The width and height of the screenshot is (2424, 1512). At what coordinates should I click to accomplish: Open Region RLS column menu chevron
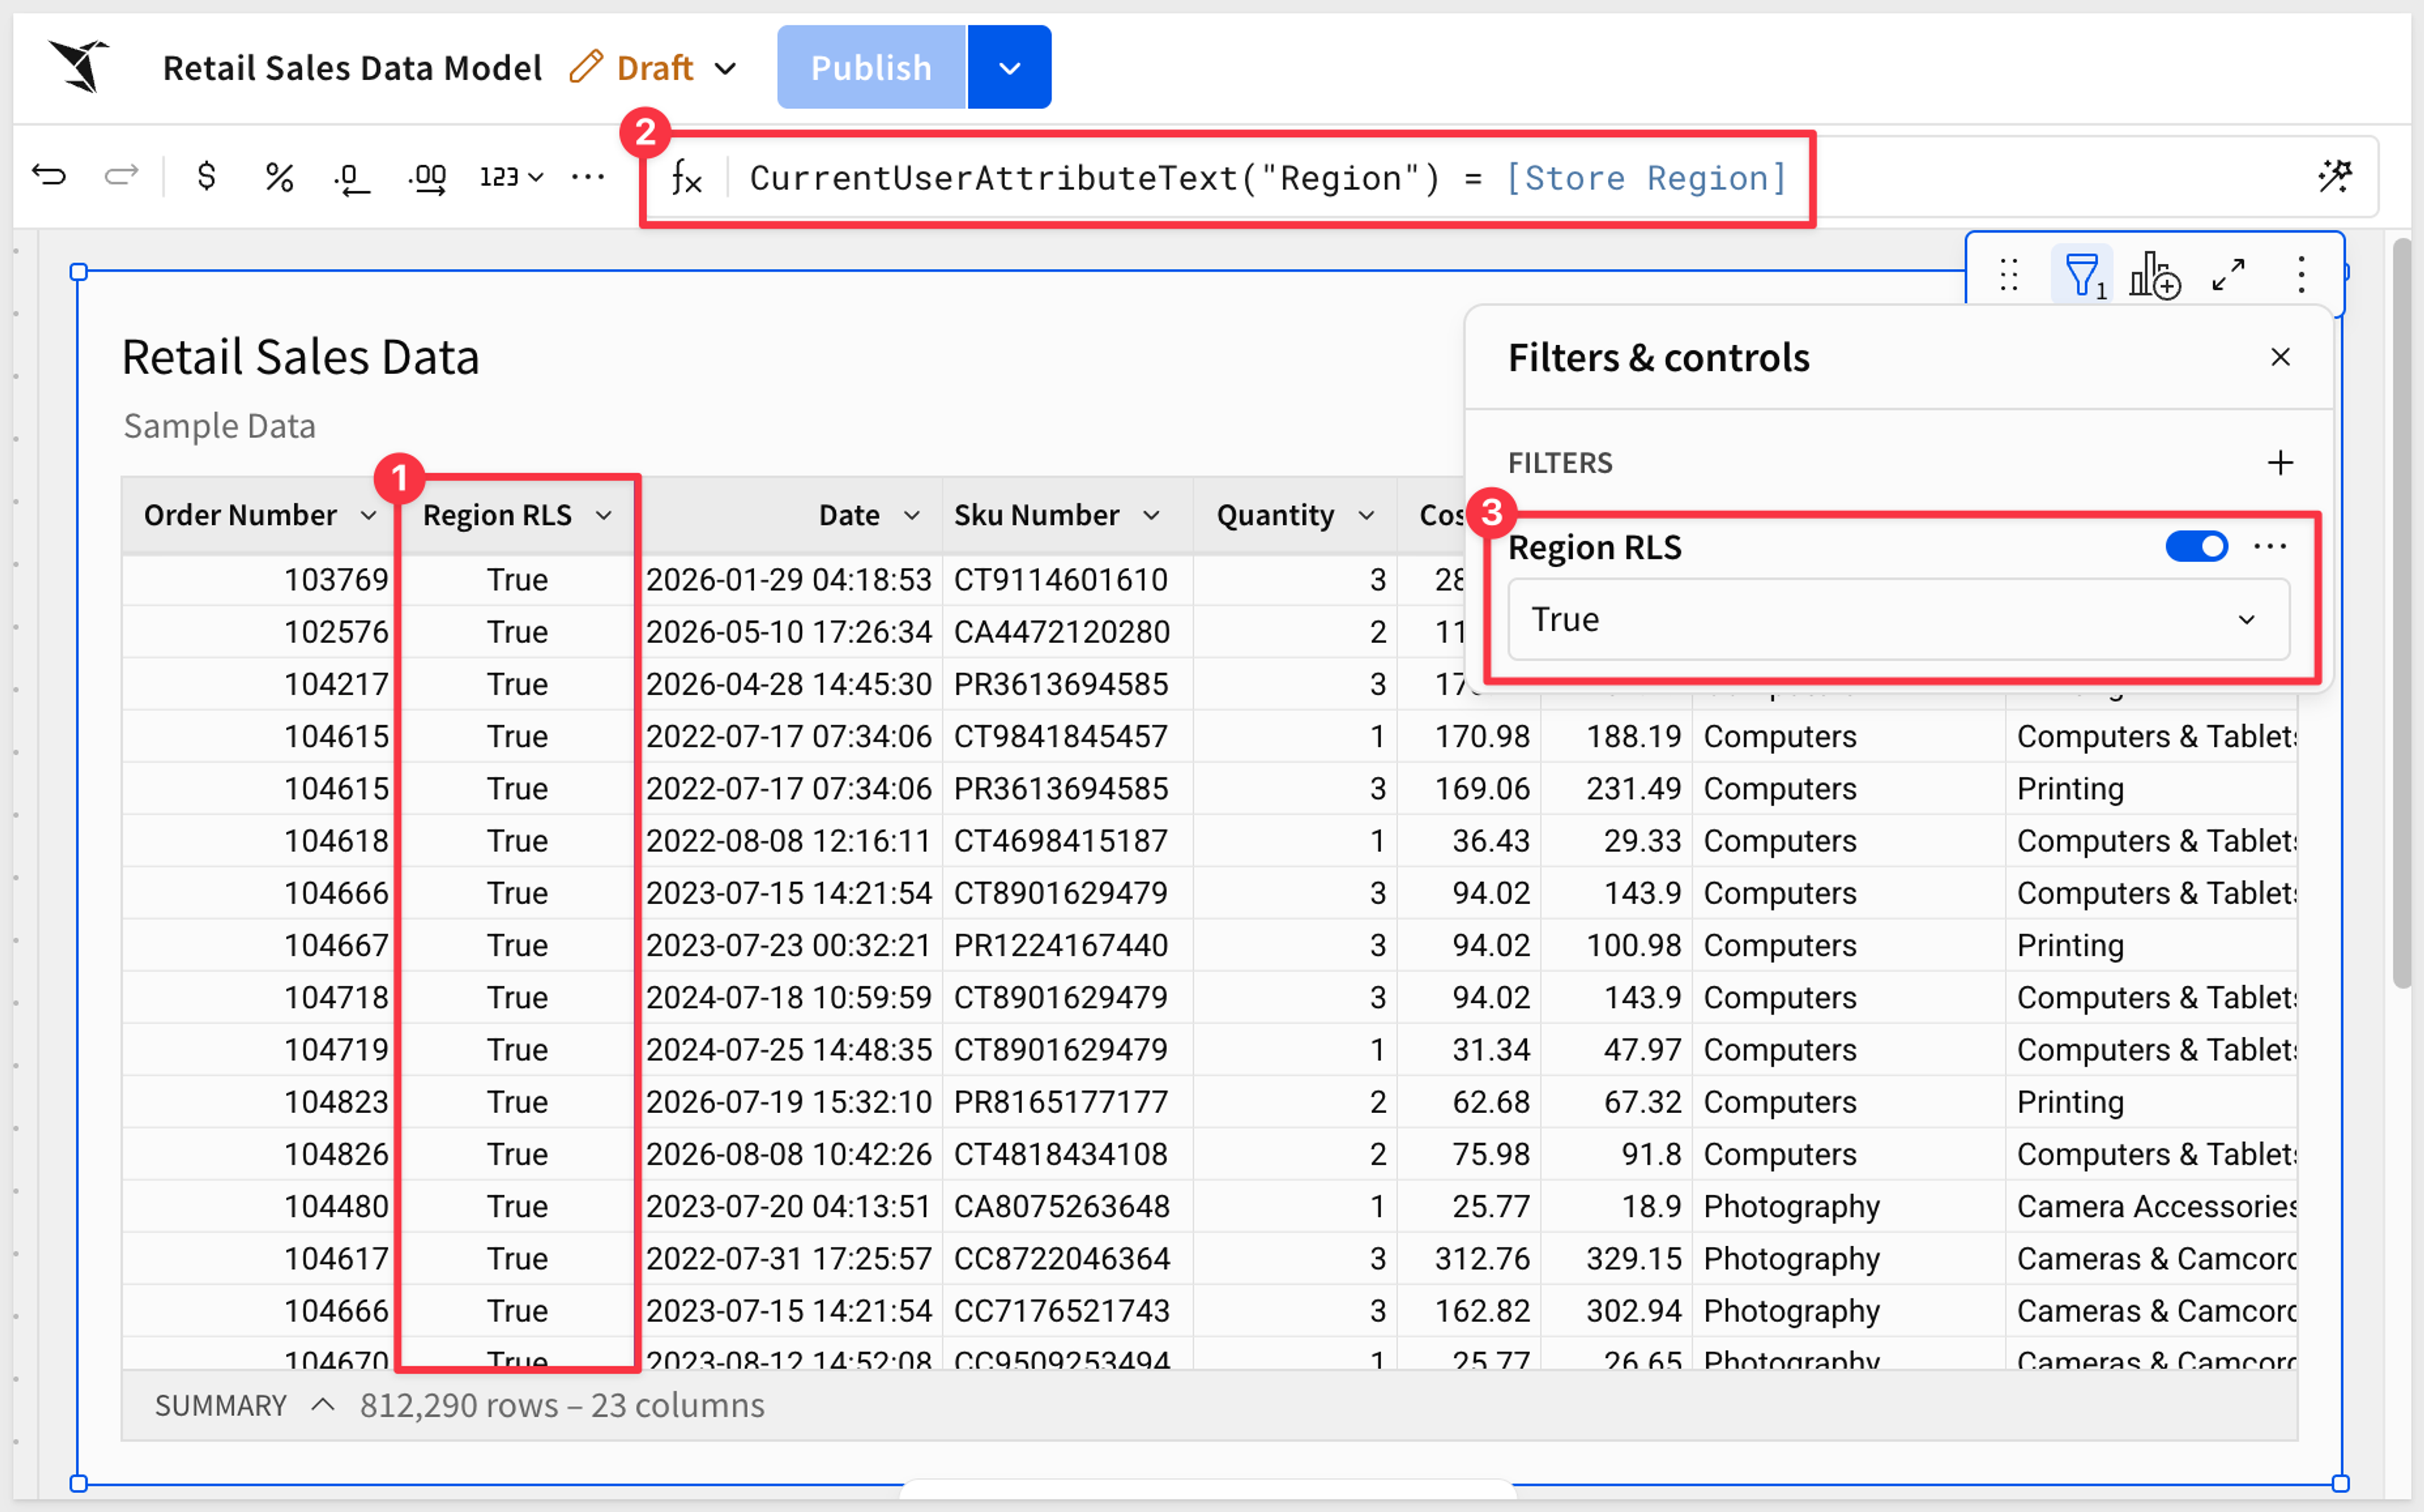603,515
